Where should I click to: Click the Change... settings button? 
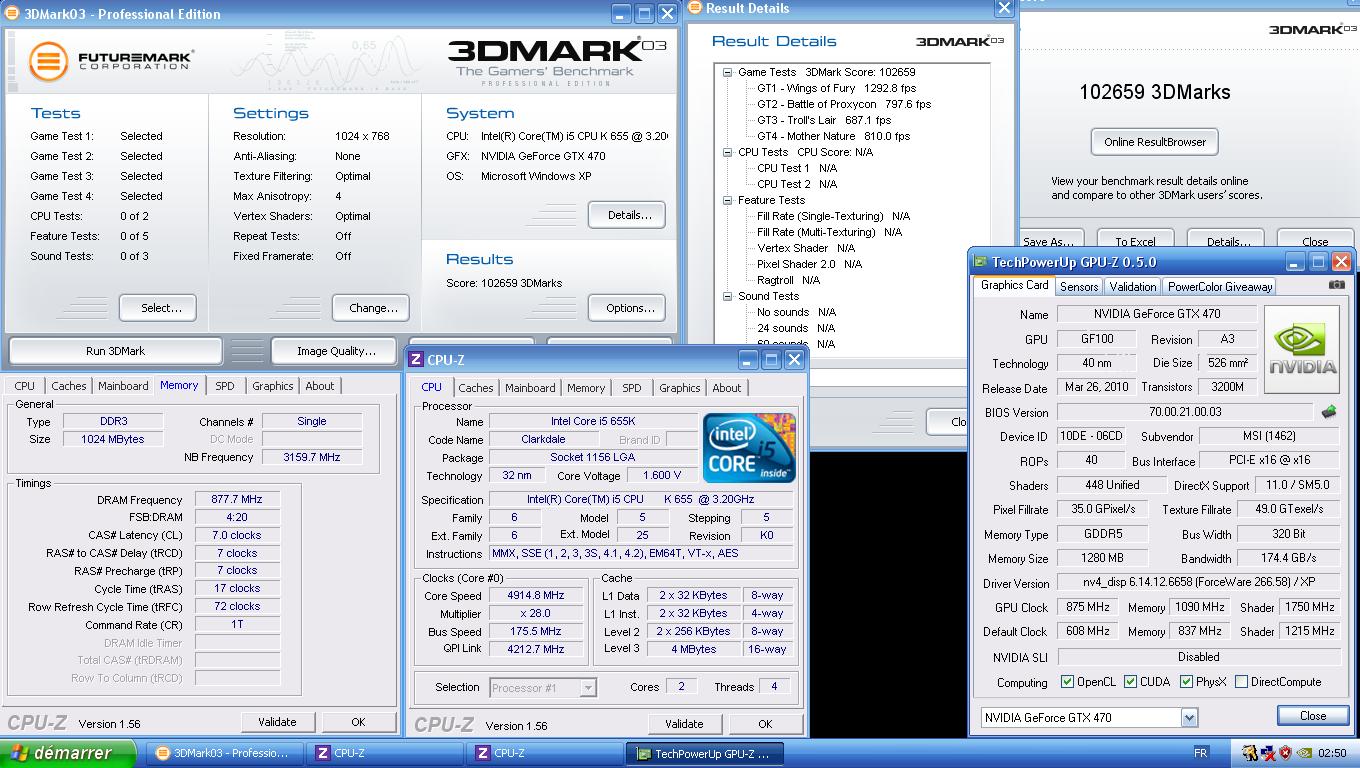371,308
